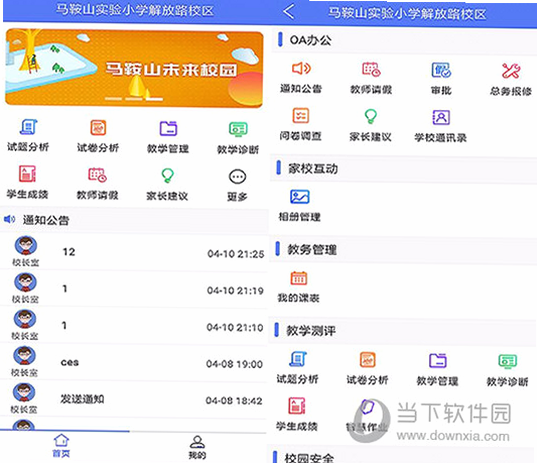Viewport: 537px width, 463px height.
Task: Open the 发送通知 announcement entry
Action: (x=134, y=399)
